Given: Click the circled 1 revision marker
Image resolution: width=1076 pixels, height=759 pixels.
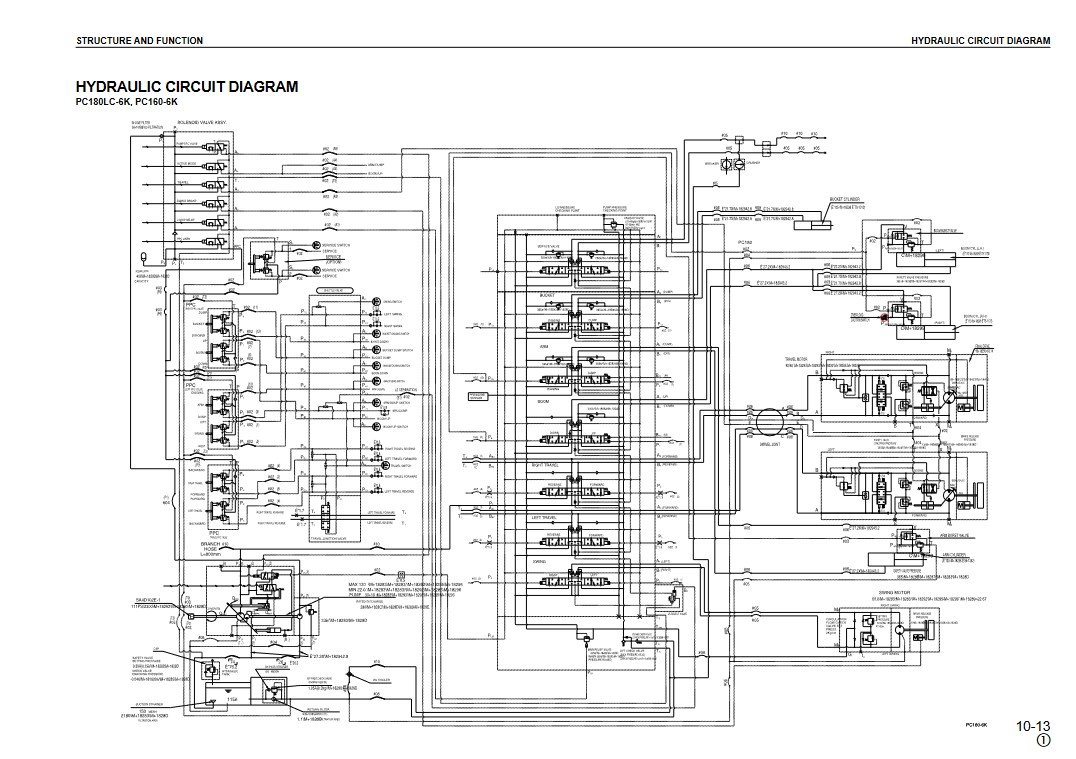Looking at the screenshot, I should coord(1043,741).
